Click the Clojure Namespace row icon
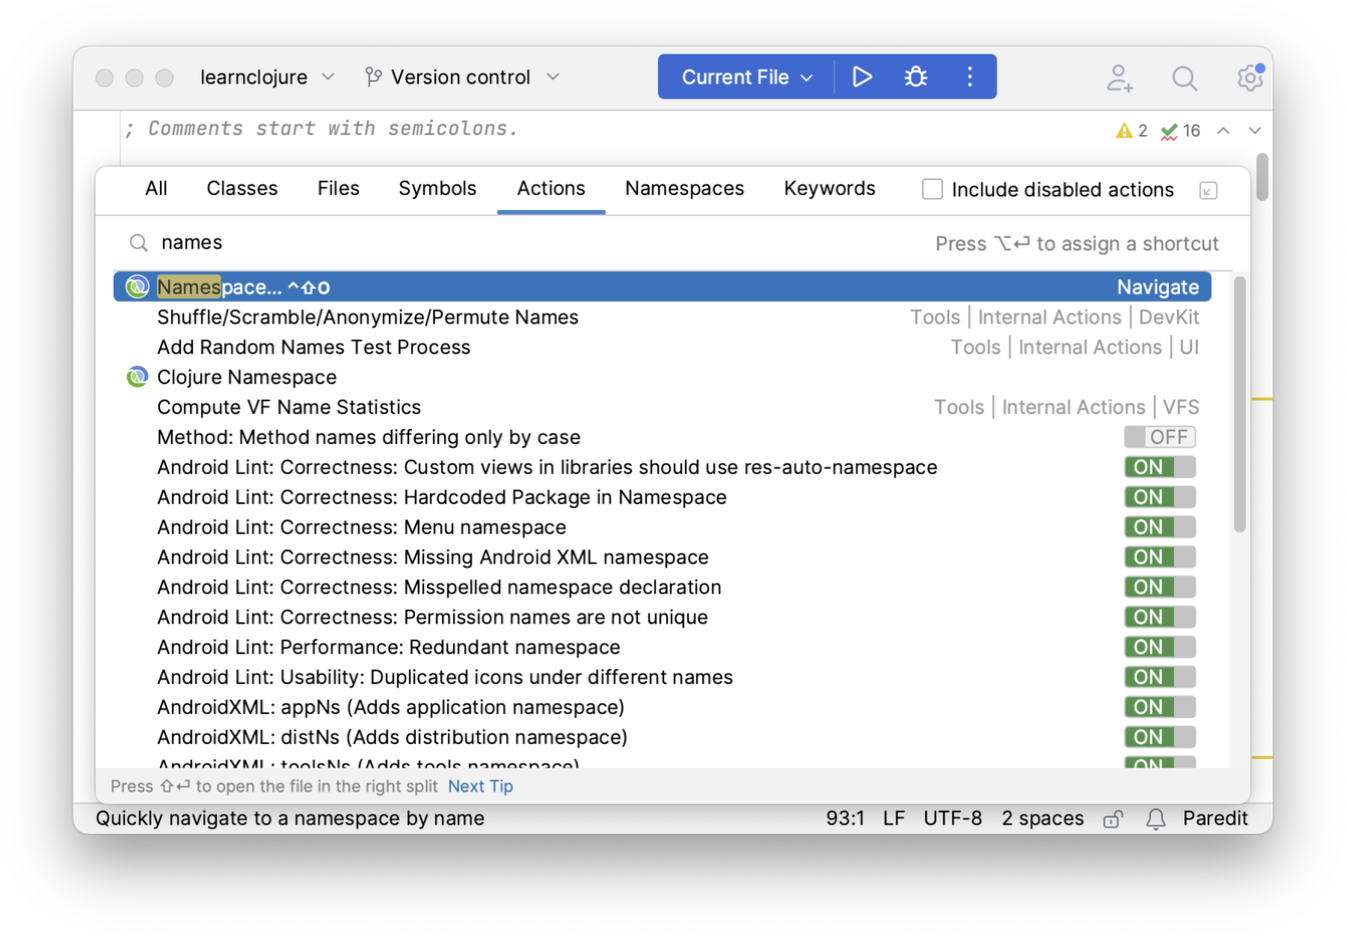Screen dimensions: 1346x935 click(137, 377)
